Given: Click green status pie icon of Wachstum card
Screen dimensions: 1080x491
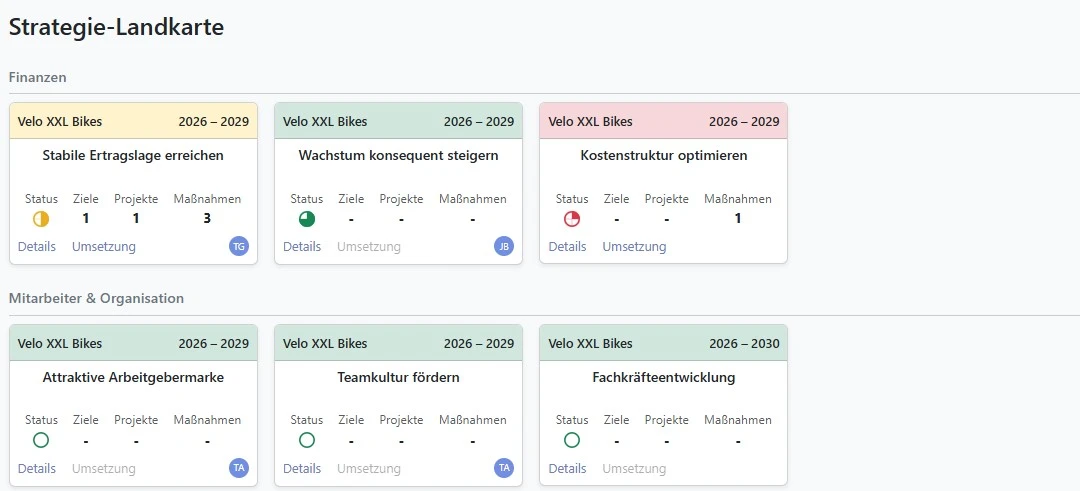Looking at the screenshot, I should (307, 219).
